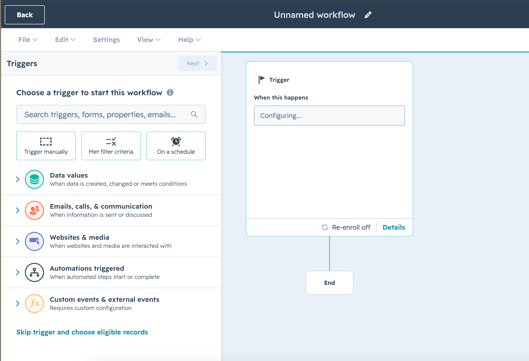Open the Help menu
529x361 pixels.
(x=189, y=40)
